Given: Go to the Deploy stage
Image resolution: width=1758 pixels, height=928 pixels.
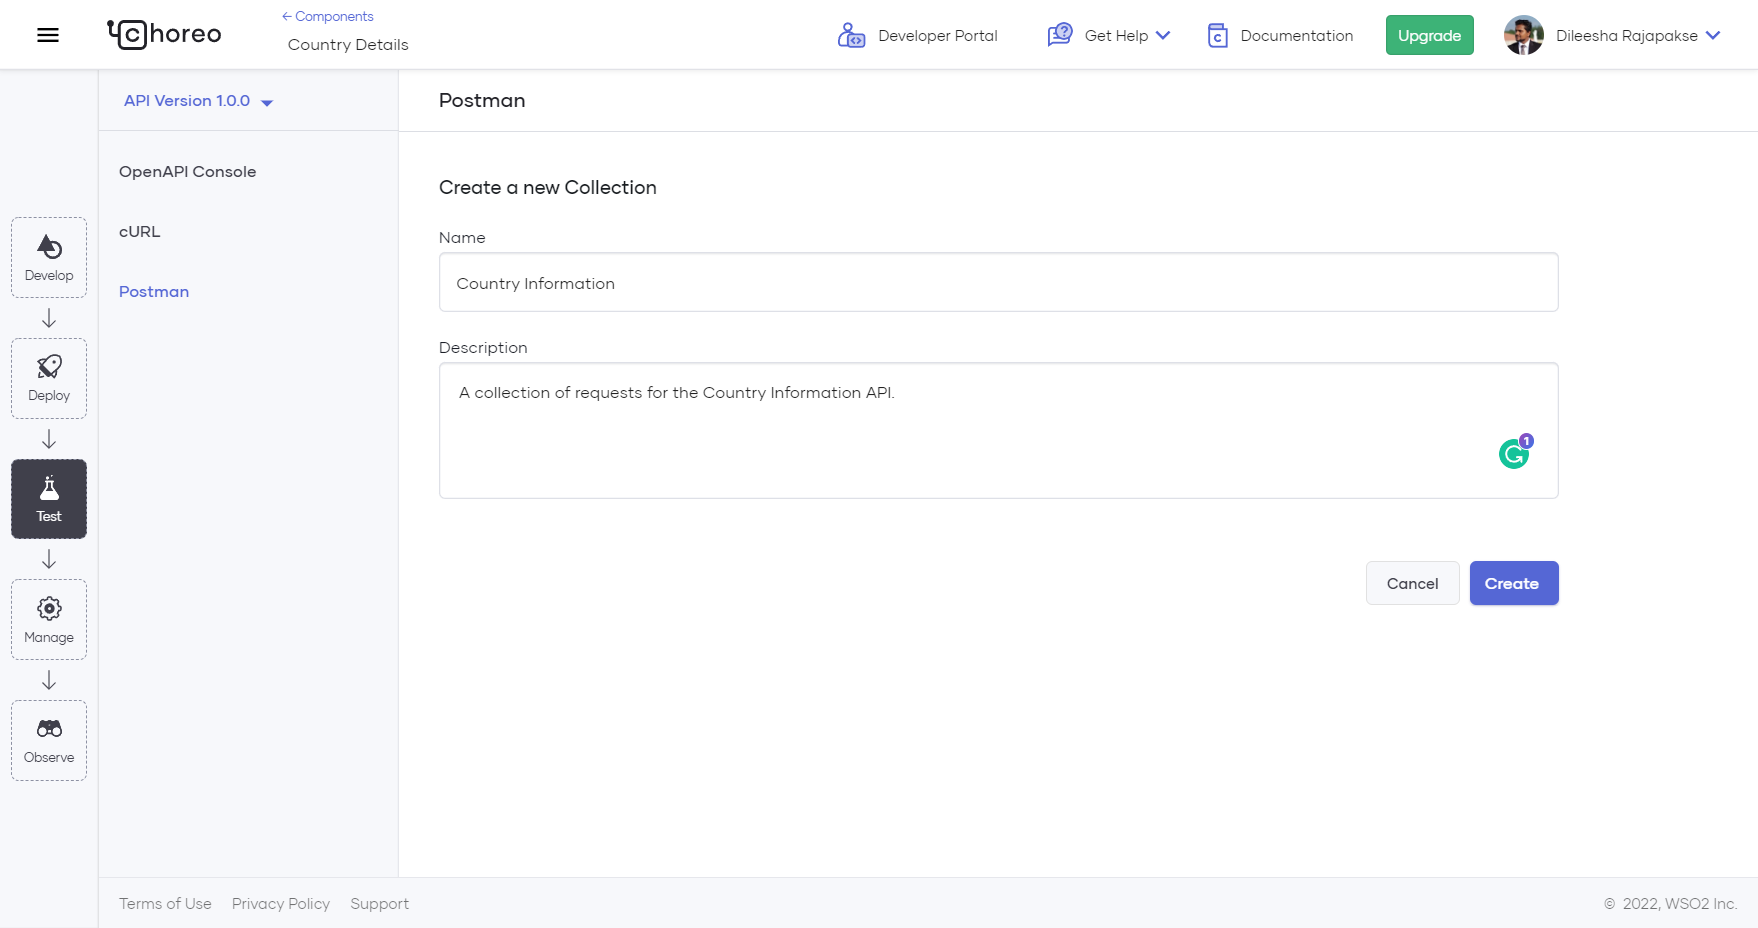Looking at the screenshot, I should (x=49, y=378).
